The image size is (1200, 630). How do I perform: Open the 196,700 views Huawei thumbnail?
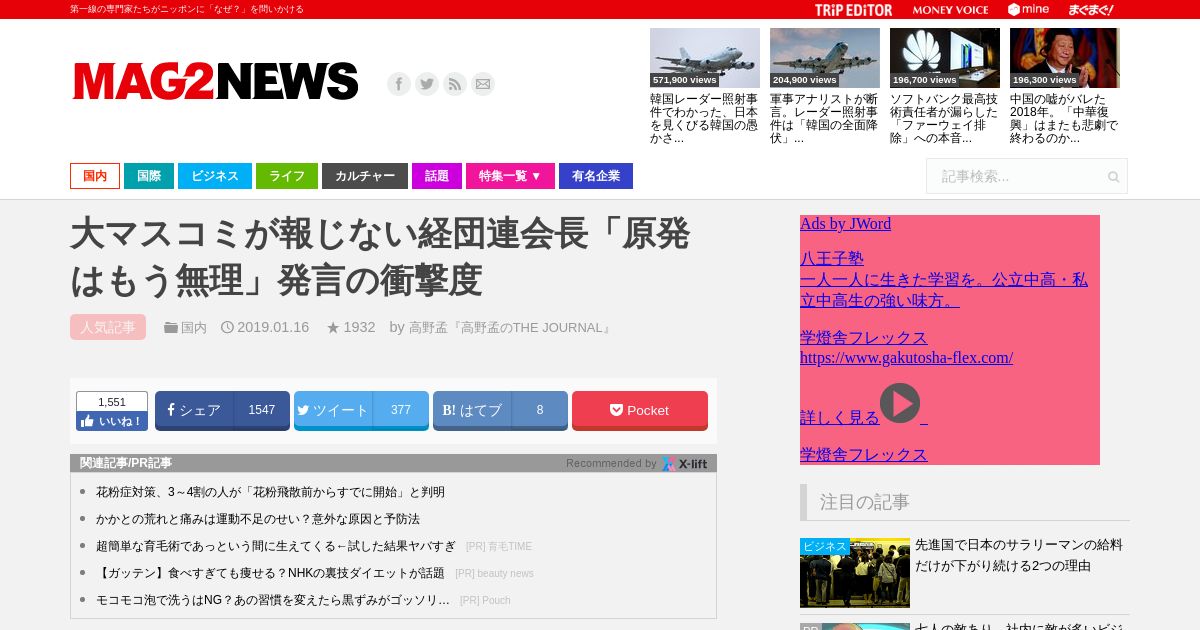pos(945,58)
